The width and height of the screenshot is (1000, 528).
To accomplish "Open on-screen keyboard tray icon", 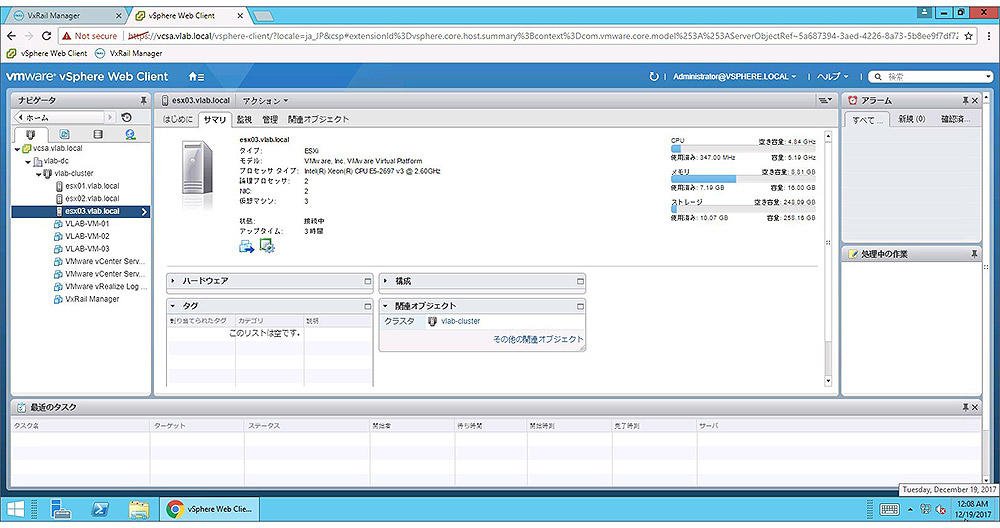I will coord(889,510).
